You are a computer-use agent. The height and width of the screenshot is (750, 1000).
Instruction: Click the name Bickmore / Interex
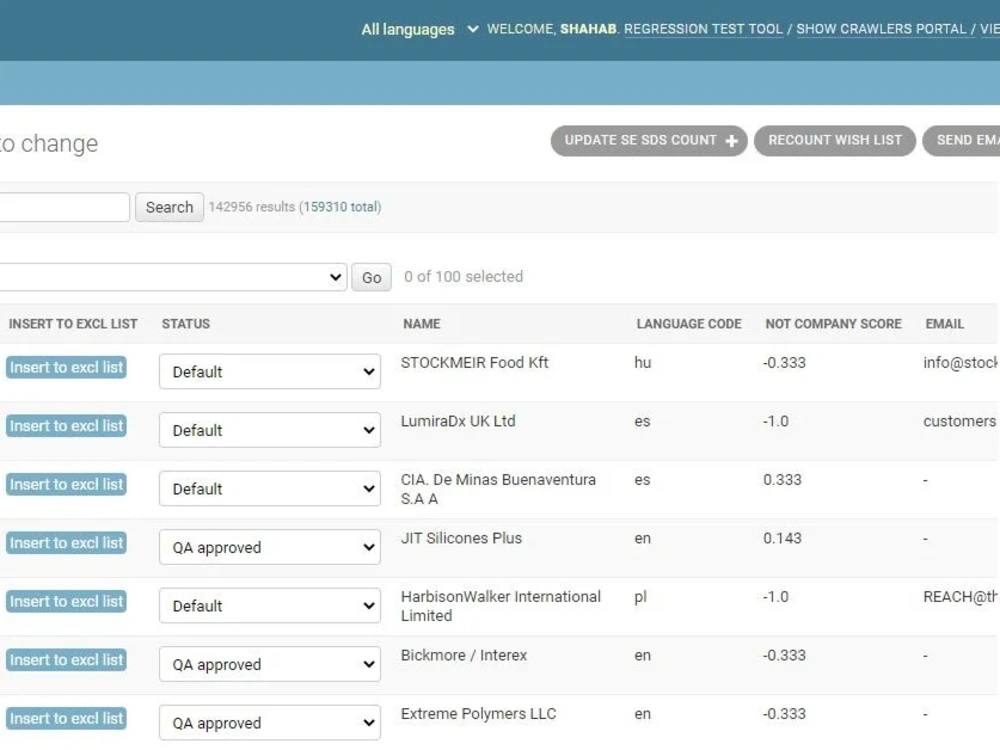pos(464,656)
